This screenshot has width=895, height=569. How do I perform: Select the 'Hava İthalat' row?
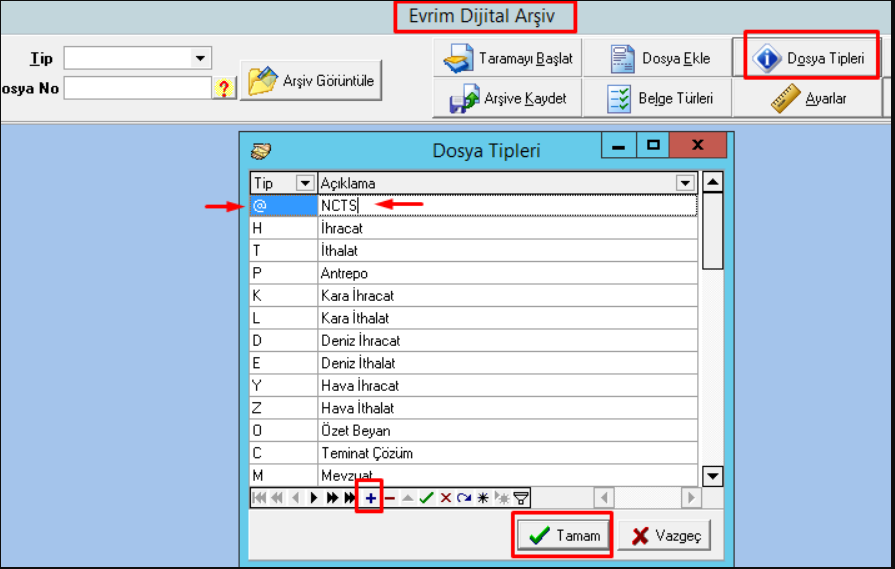(474, 408)
